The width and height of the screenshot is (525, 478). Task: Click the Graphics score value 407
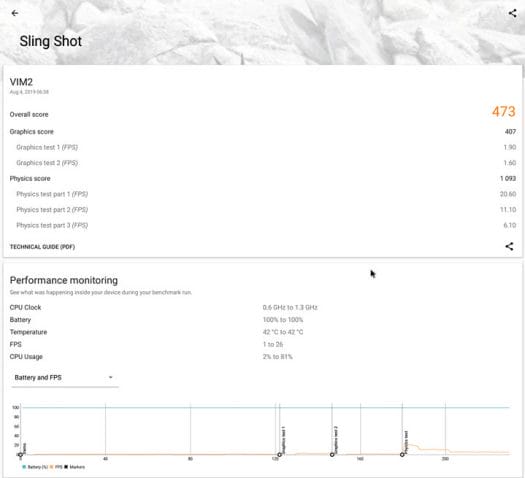(510, 132)
